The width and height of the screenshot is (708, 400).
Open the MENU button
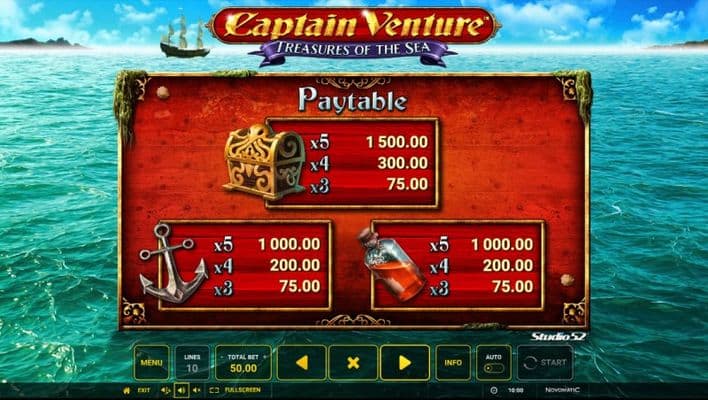click(151, 362)
